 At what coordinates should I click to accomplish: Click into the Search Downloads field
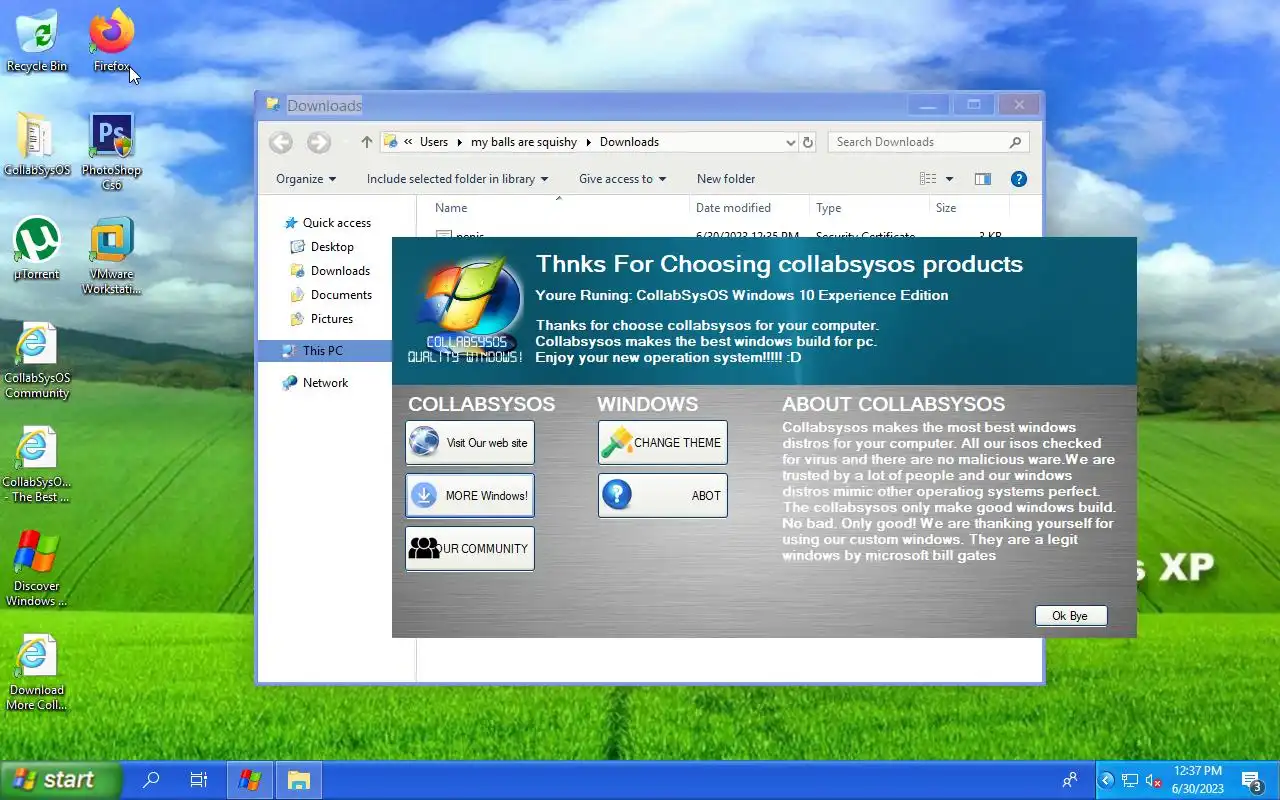click(x=929, y=142)
